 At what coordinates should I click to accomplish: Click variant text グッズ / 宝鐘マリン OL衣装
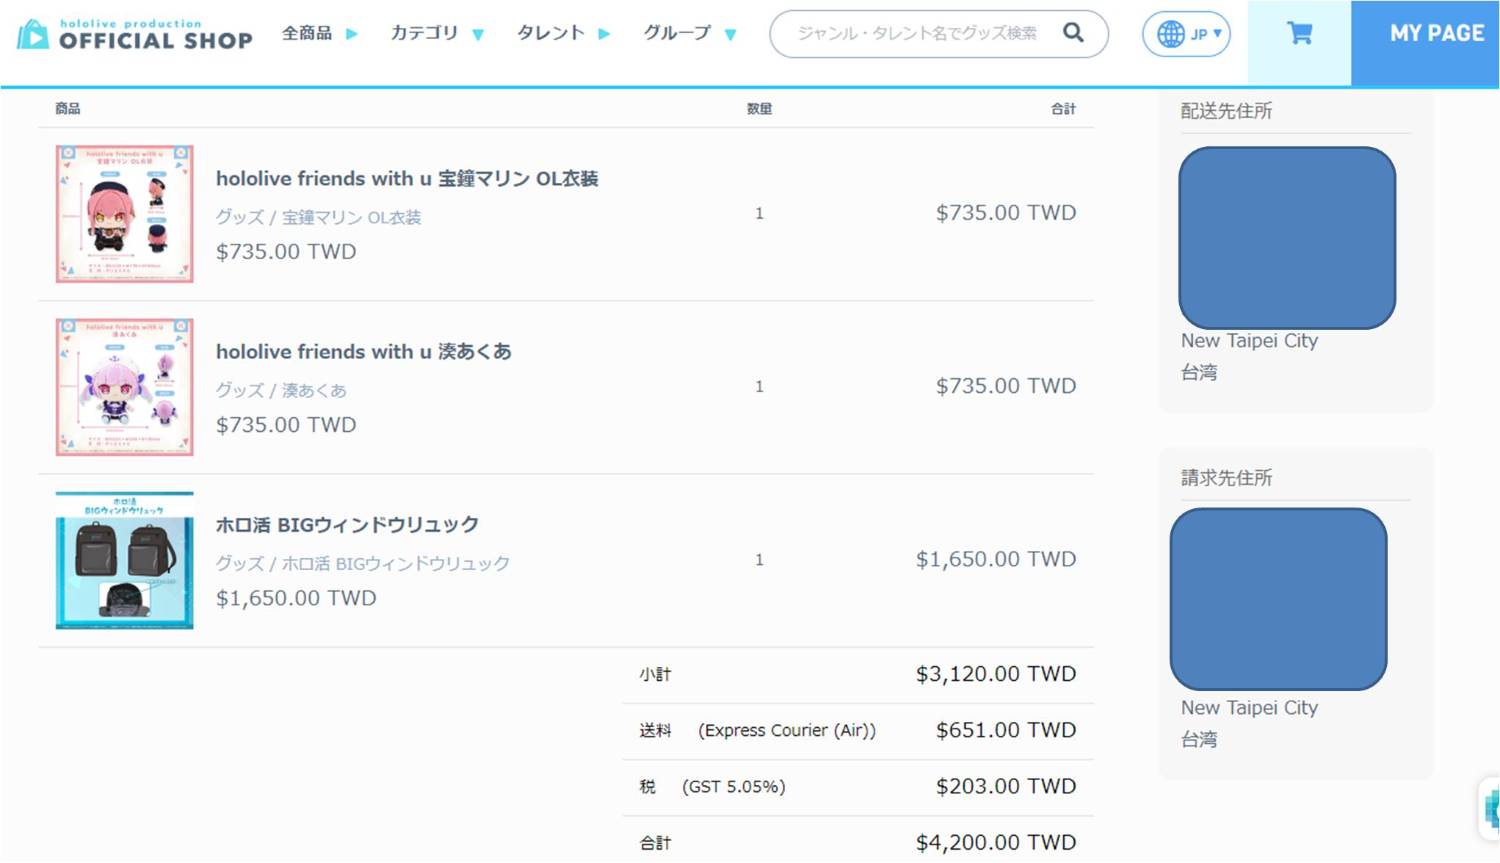click(318, 217)
